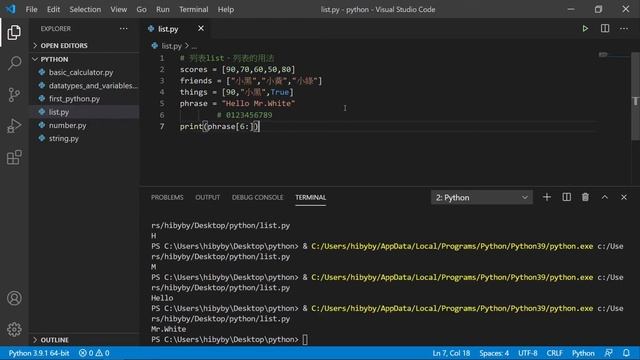Select the Terminal panel tab
Screen dimensions: 640x360
(x=311, y=197)
